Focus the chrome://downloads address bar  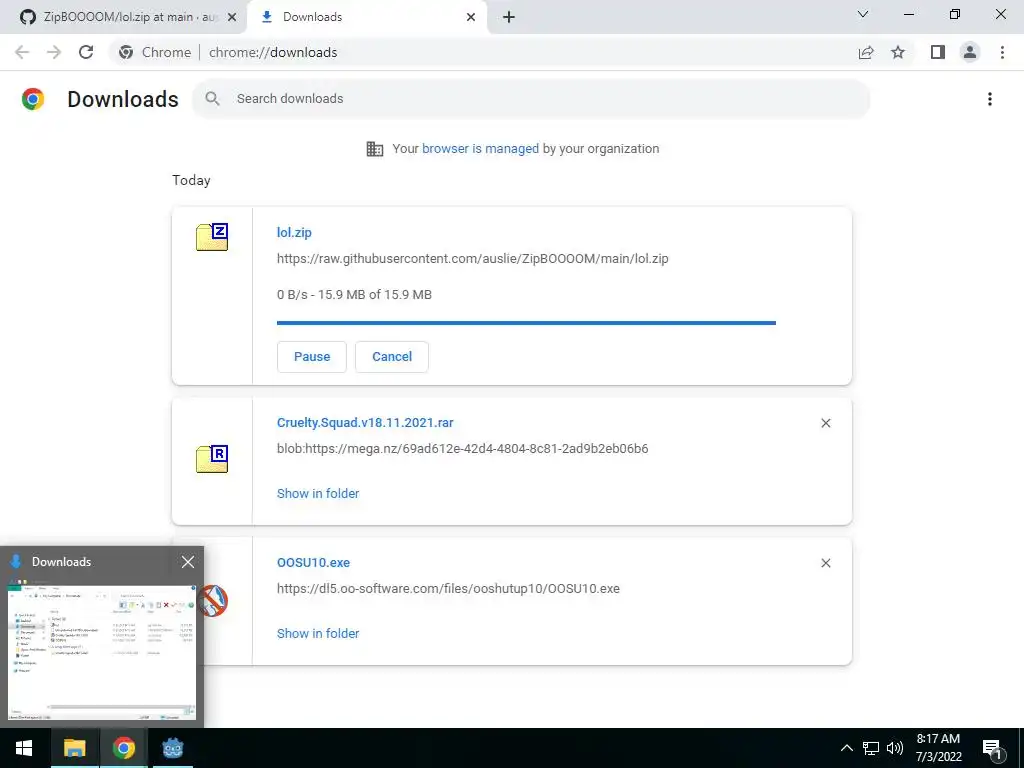pyautogui.click(x=273, y=52)
